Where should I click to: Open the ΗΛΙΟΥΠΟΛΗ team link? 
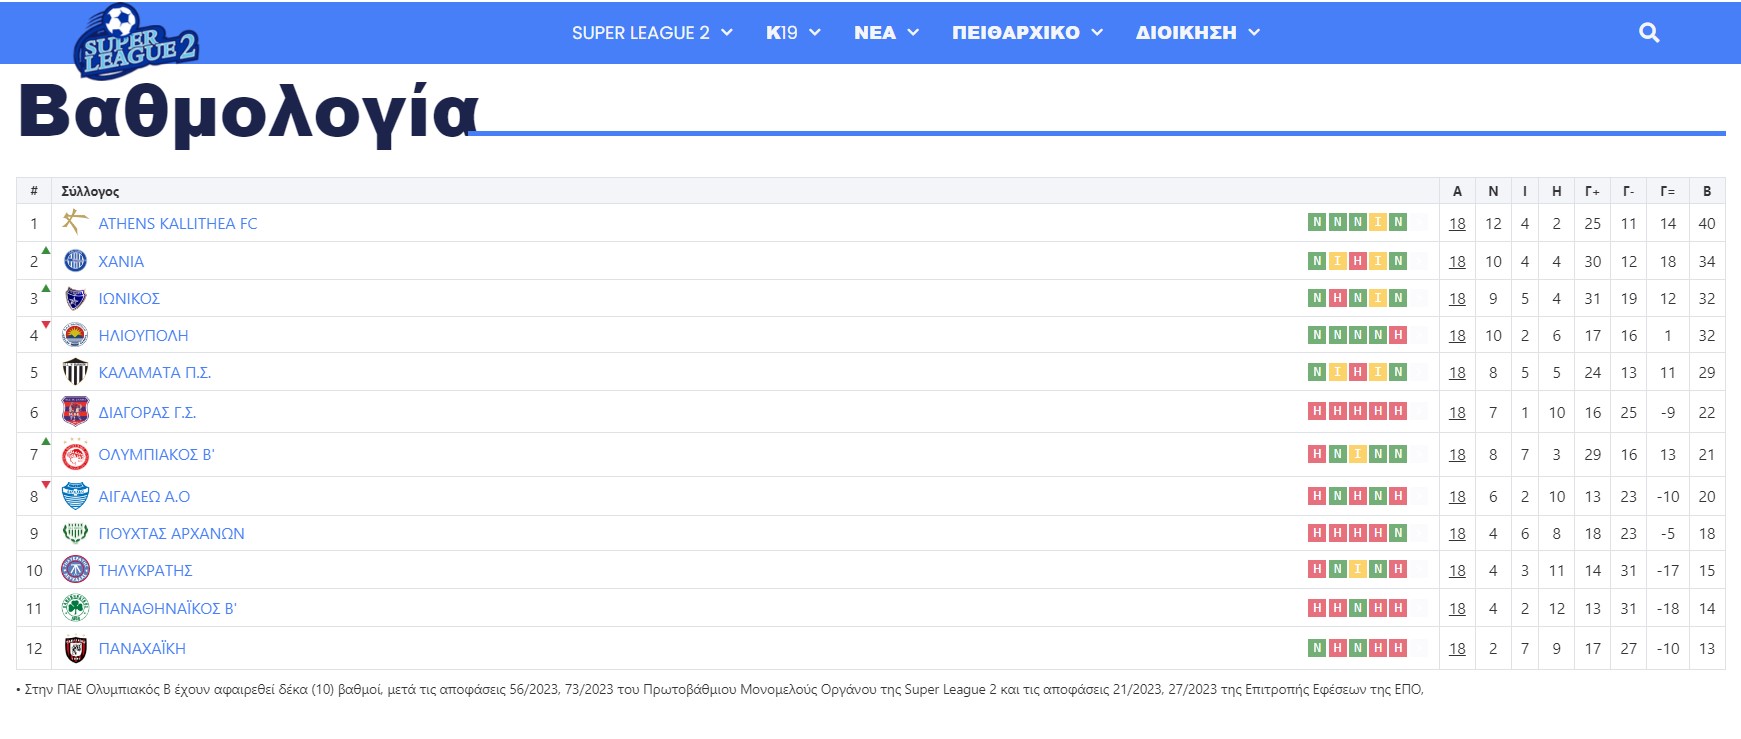tap(143, 335)
